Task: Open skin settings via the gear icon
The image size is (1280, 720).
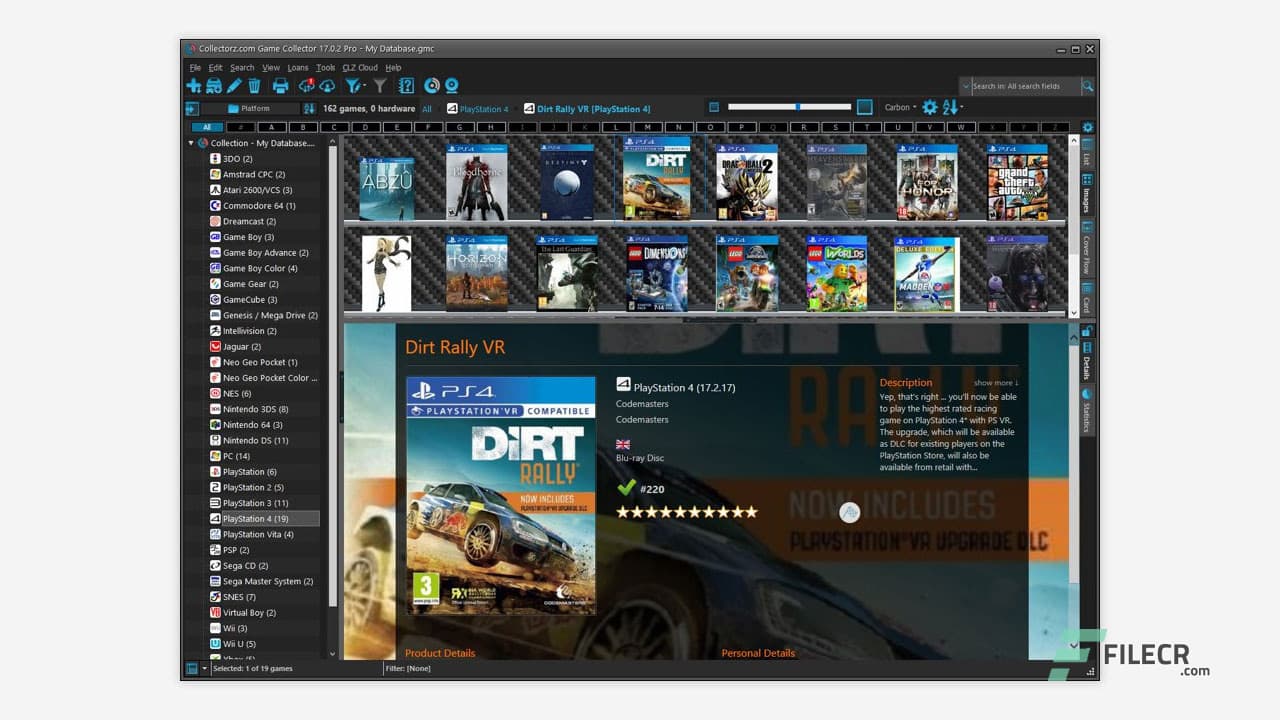Action: (x=930, y=106)
